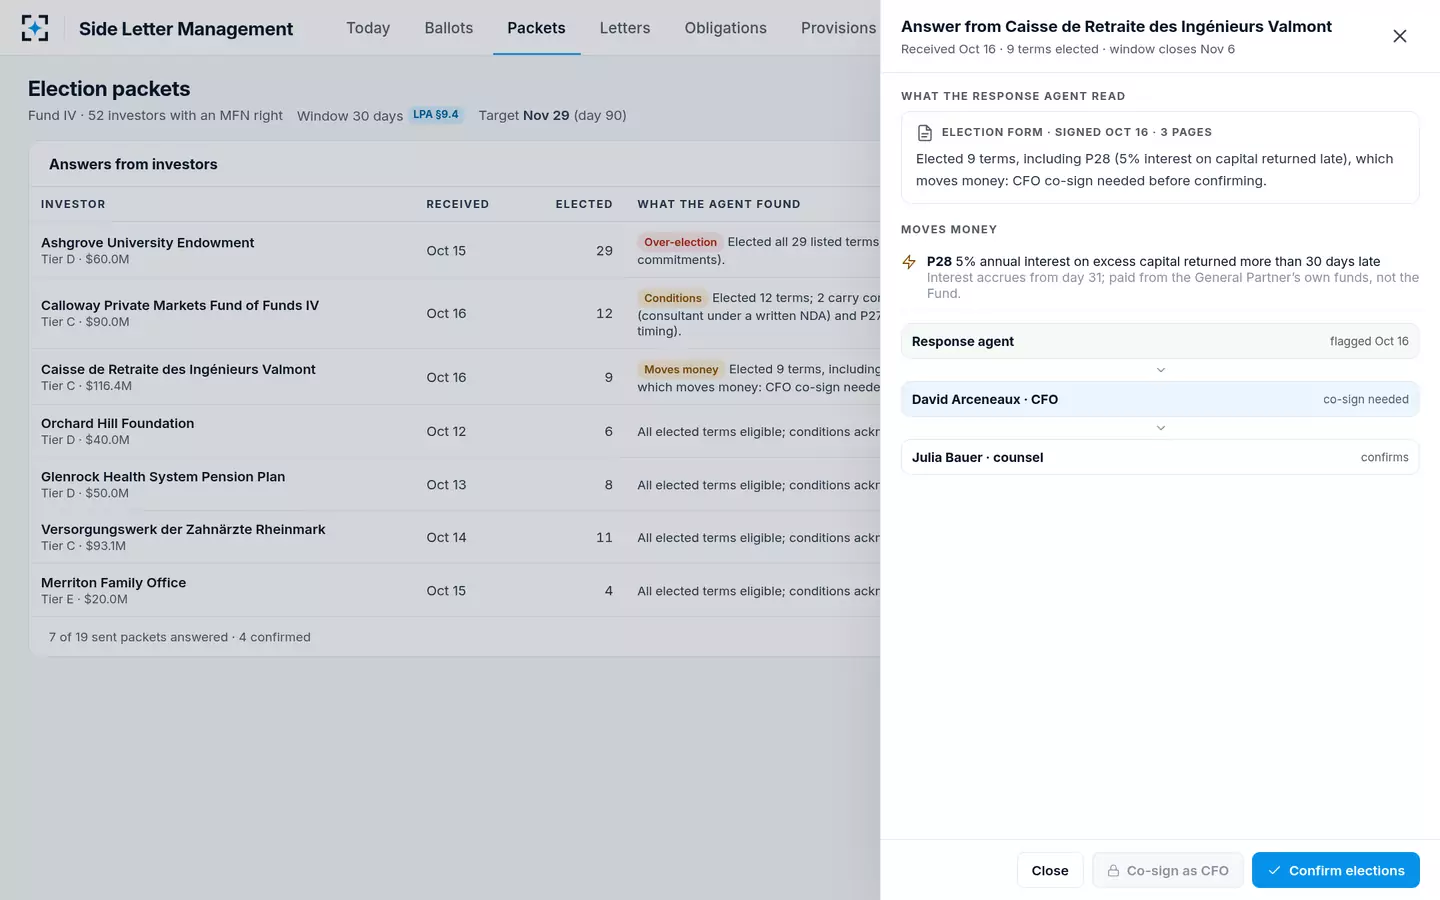Click the Close button in the panel footer
Screen dimensions: 1440x900
(1050, 871)
